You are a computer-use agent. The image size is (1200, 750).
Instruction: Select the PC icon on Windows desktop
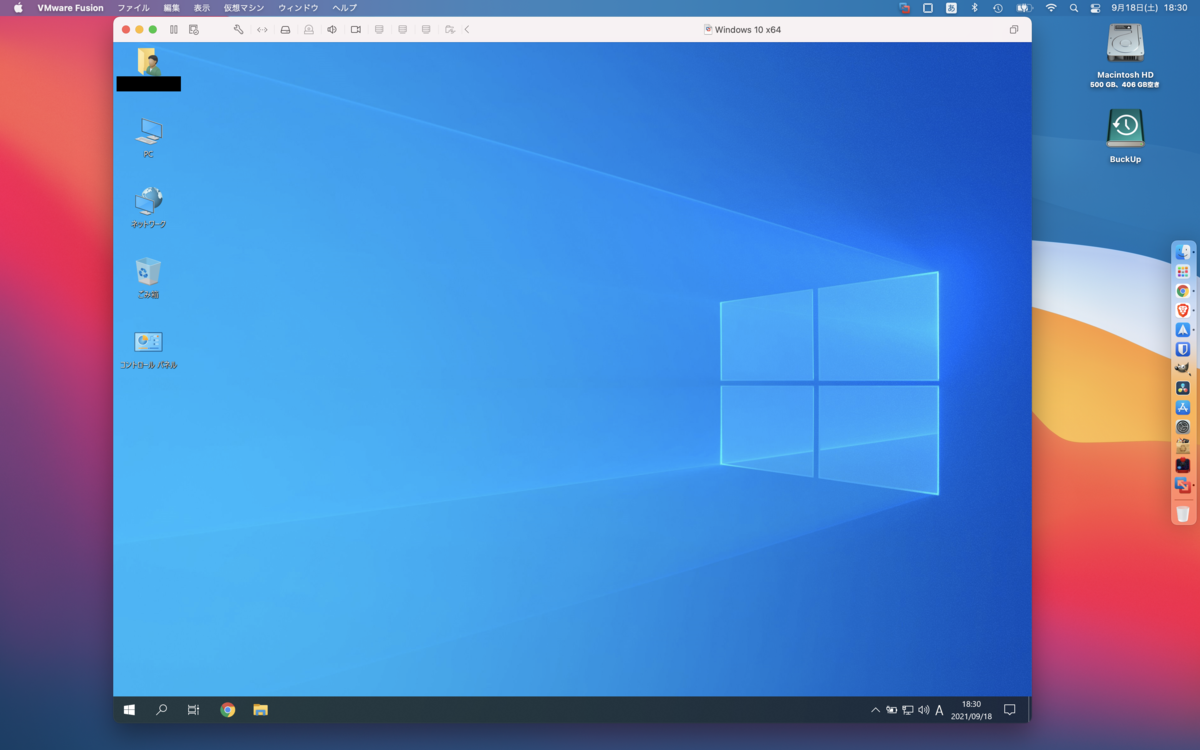tap(148, 137)
